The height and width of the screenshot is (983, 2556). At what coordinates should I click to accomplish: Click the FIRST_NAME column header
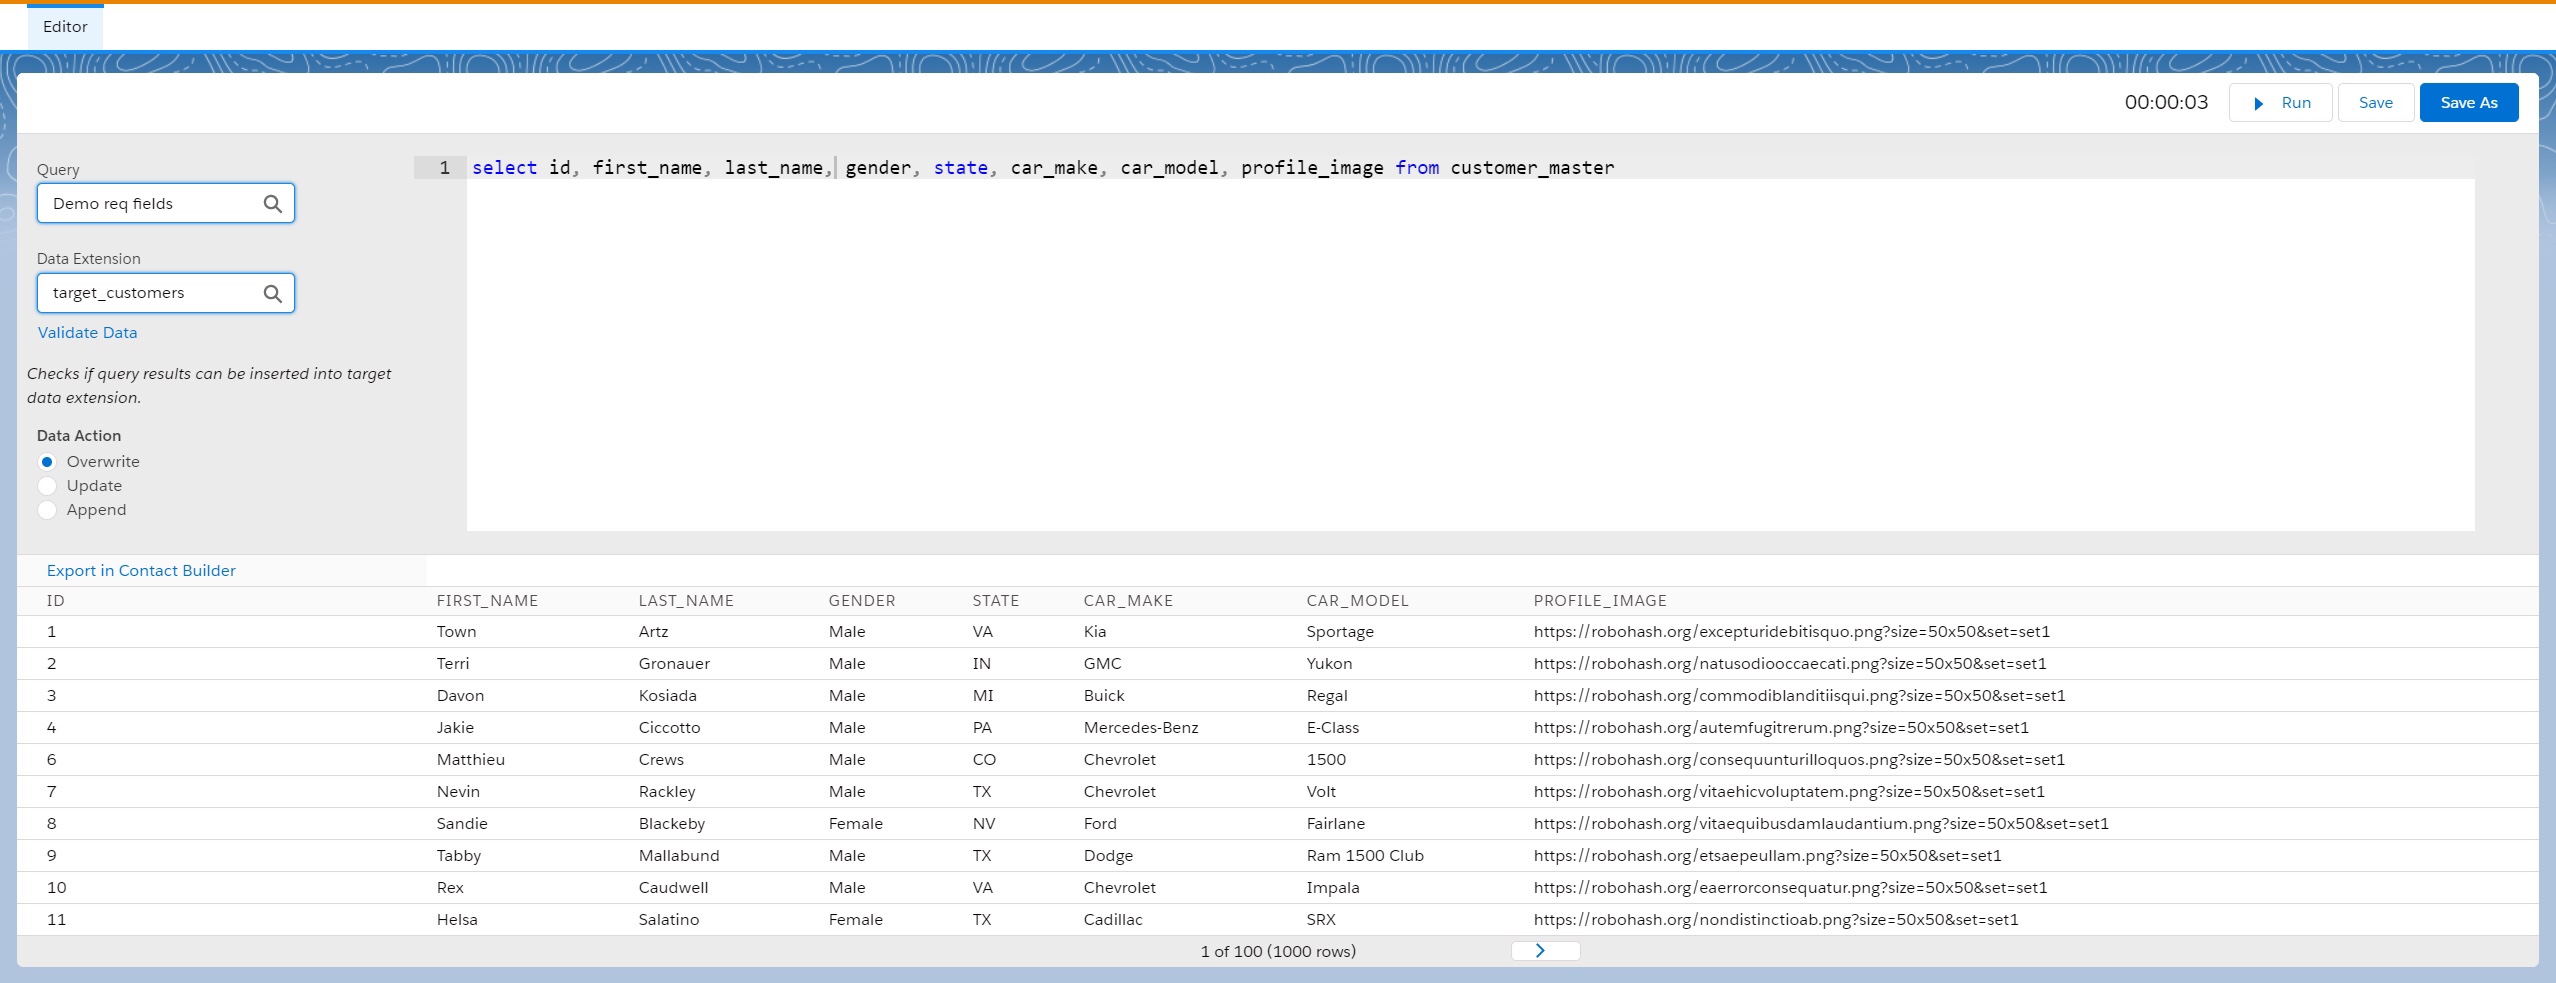487,601
